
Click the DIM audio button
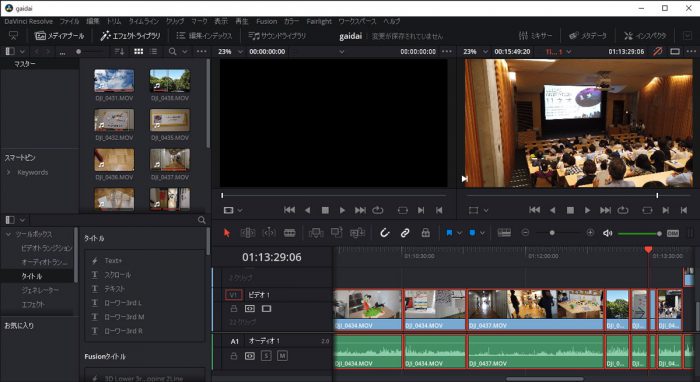[x=672, y=233]
